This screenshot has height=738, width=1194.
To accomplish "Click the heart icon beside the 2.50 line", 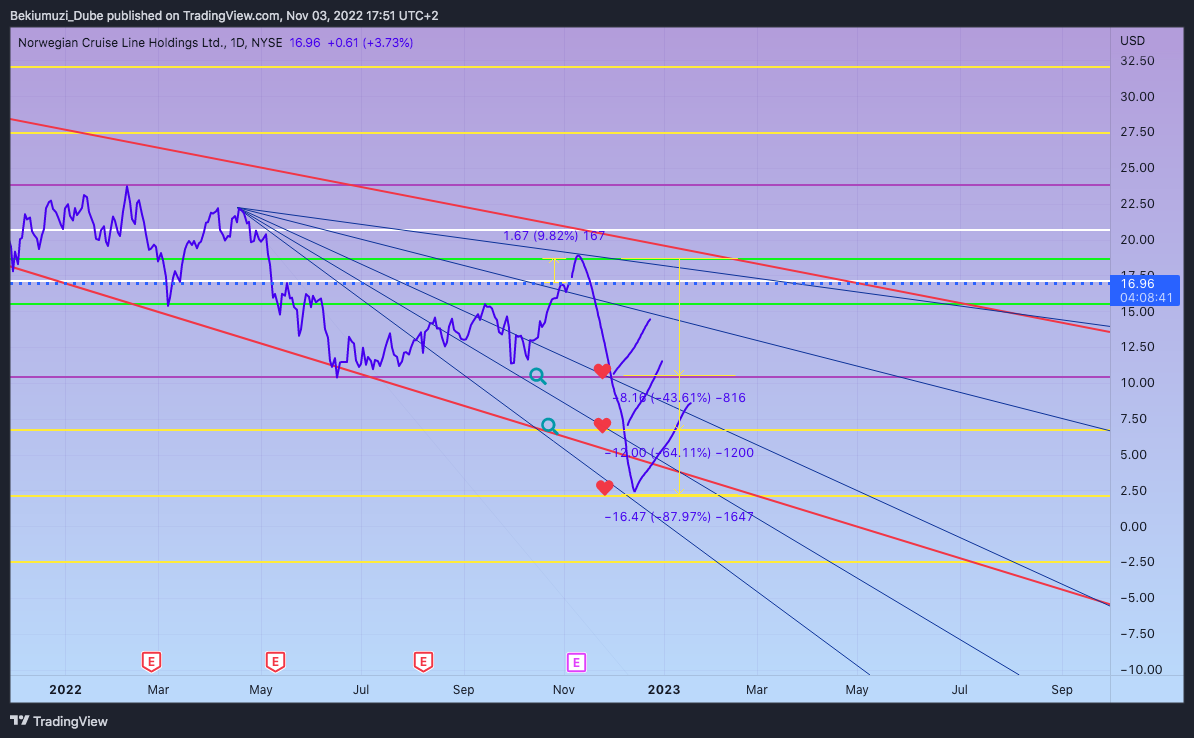I will click(605, 487).
